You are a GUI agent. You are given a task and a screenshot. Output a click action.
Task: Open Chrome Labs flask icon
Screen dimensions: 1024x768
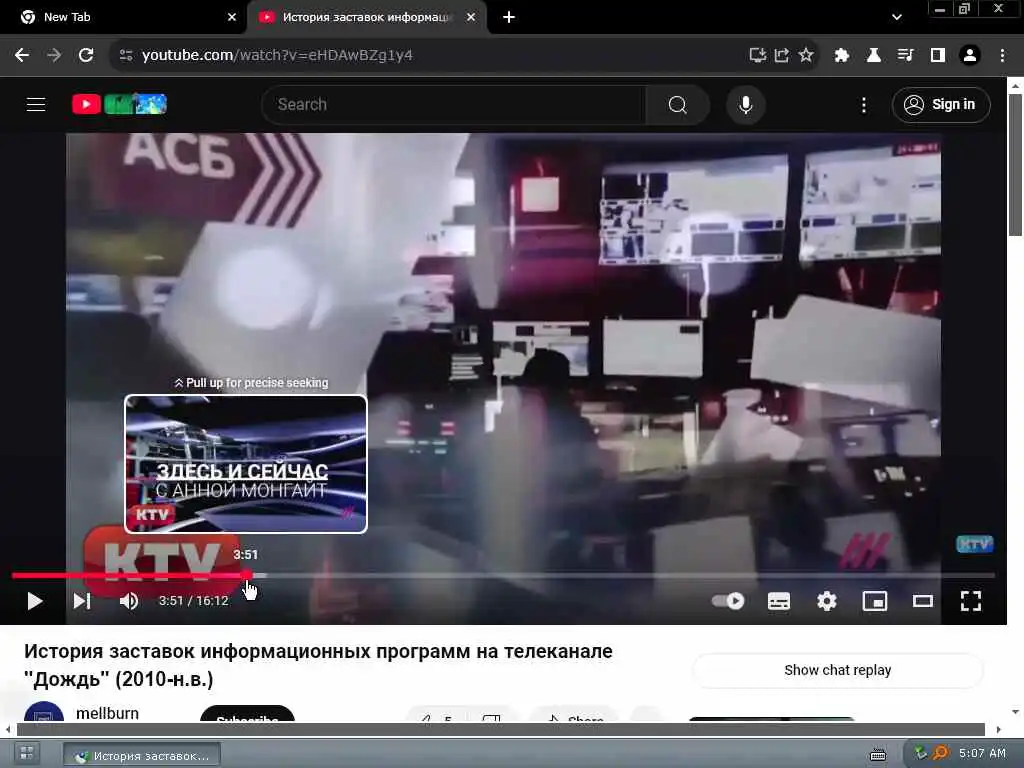[x=874, y=56]
